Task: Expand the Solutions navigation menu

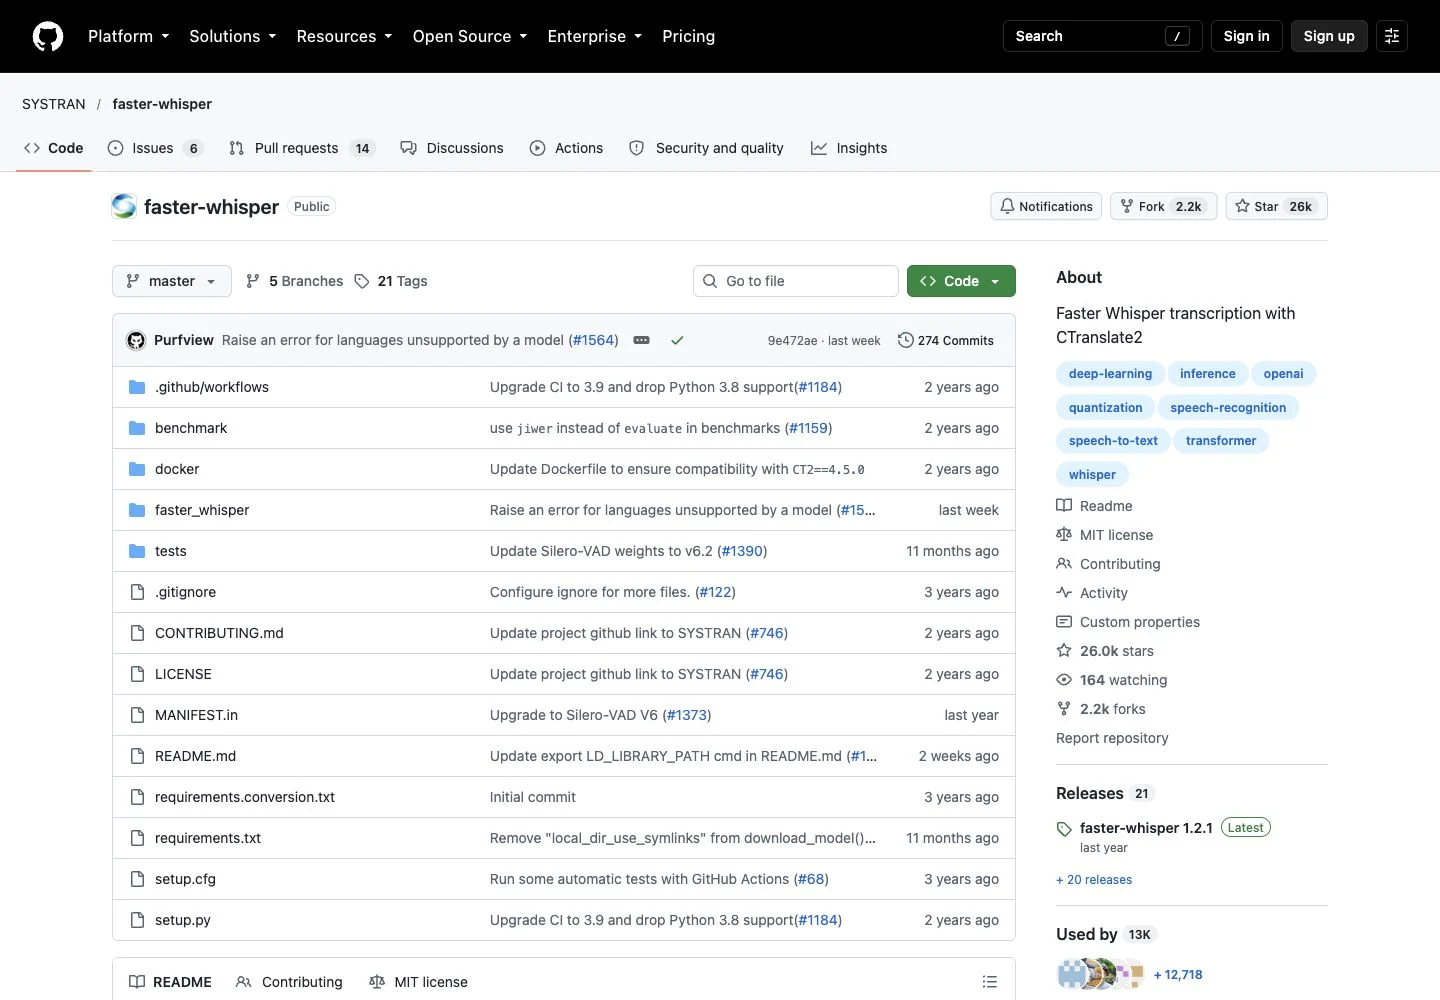Action: 233,36
